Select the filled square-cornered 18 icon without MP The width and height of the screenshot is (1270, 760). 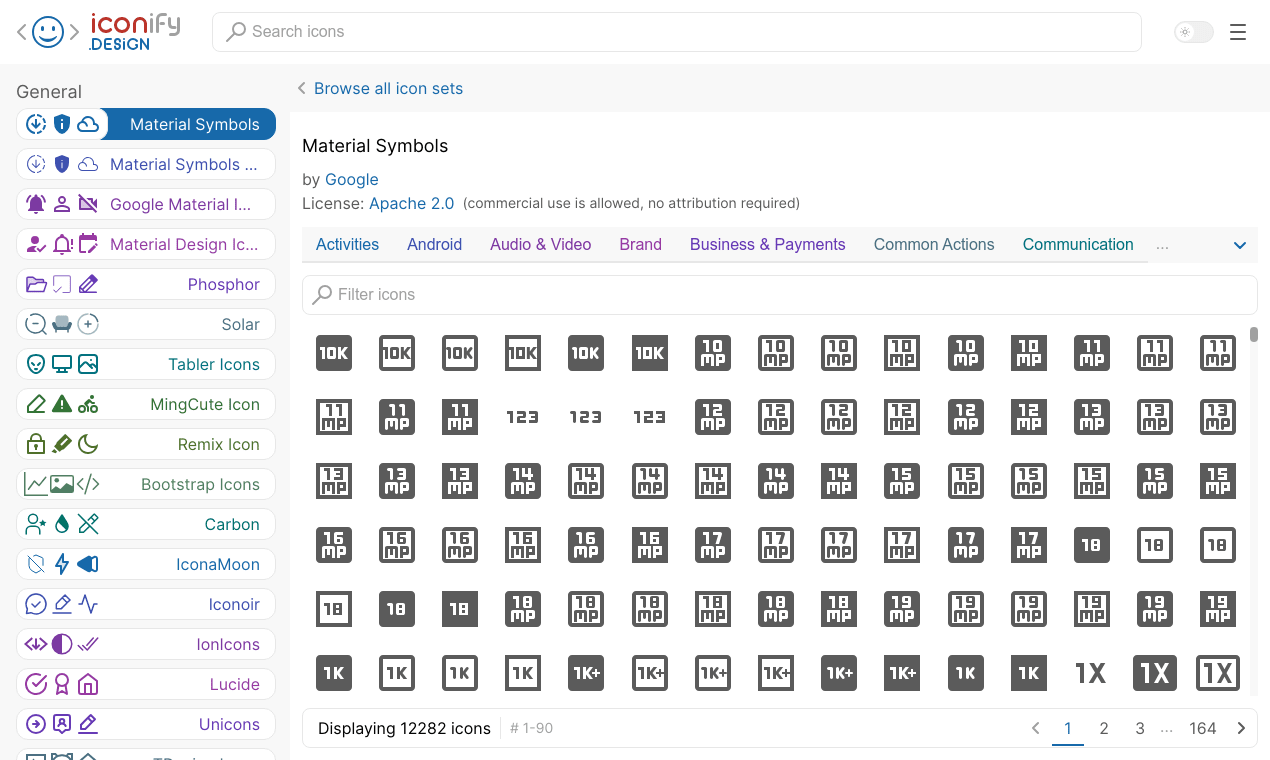pos(460,609)
